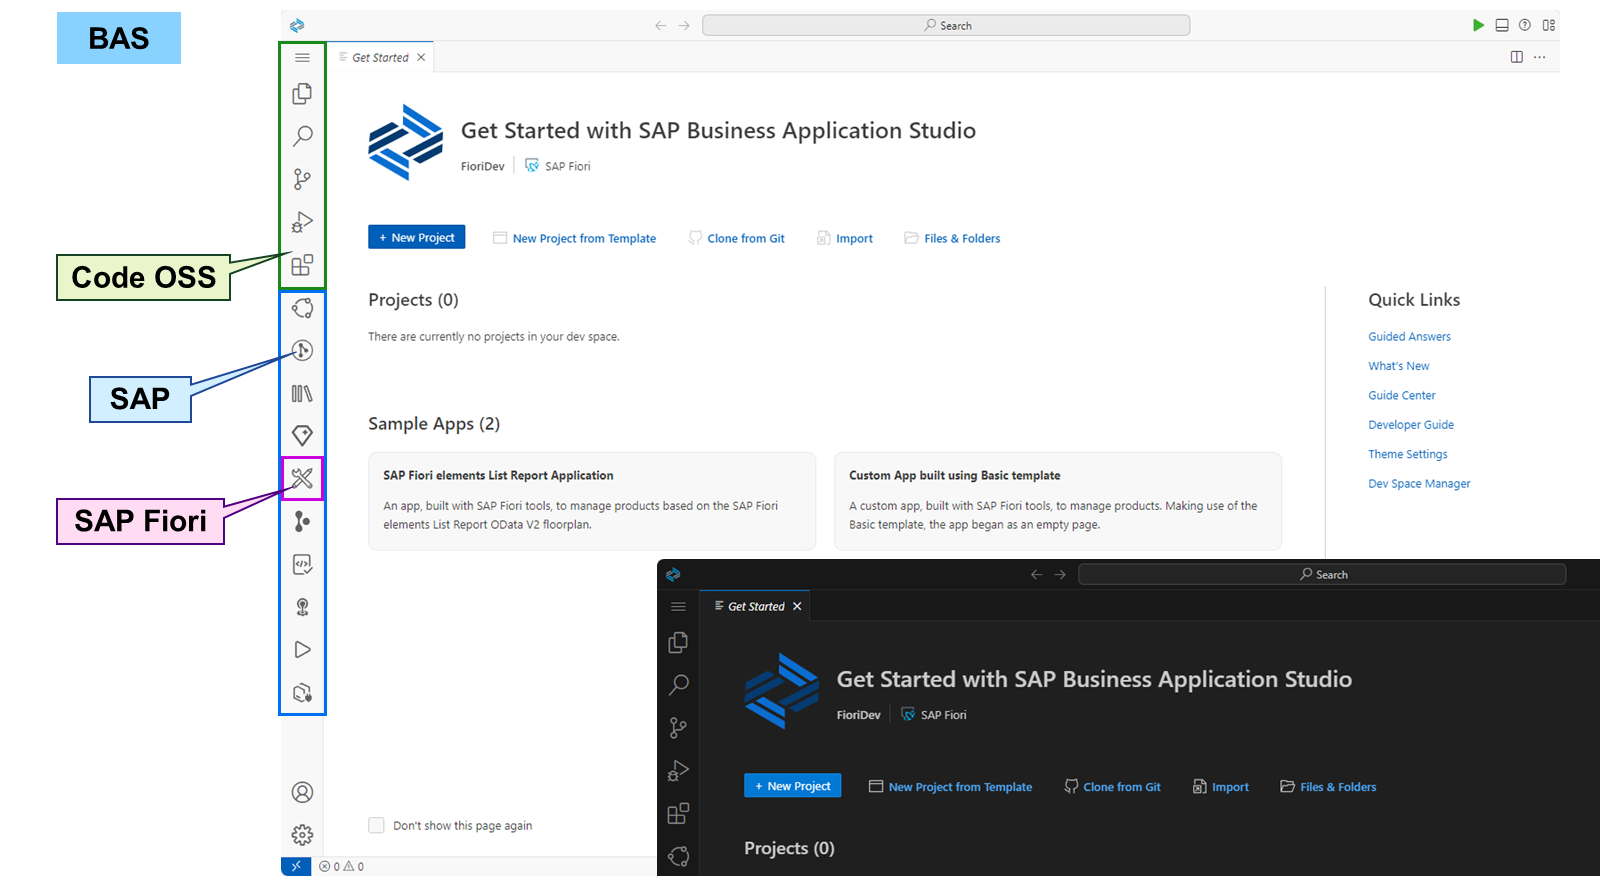Open Manage gear icon in activity bar

[302, 835]
